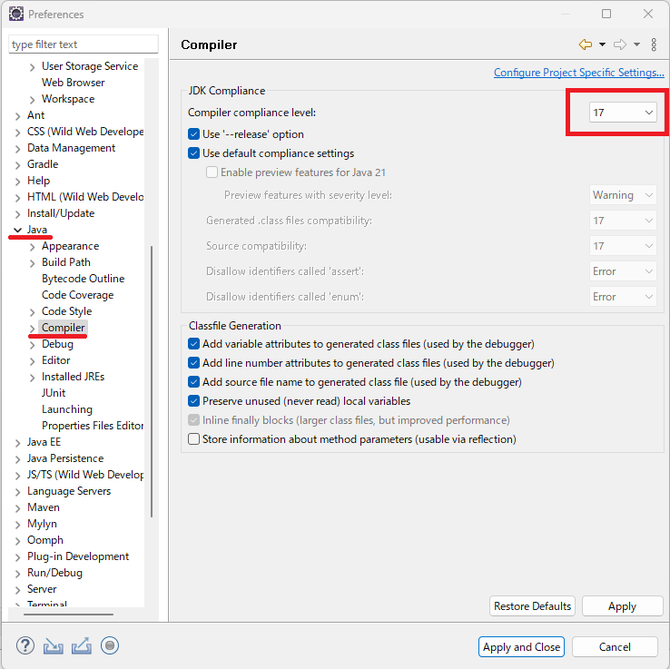
Task: Select Appearance under Java
Action: pyautogui.click(x=71, y=246)
